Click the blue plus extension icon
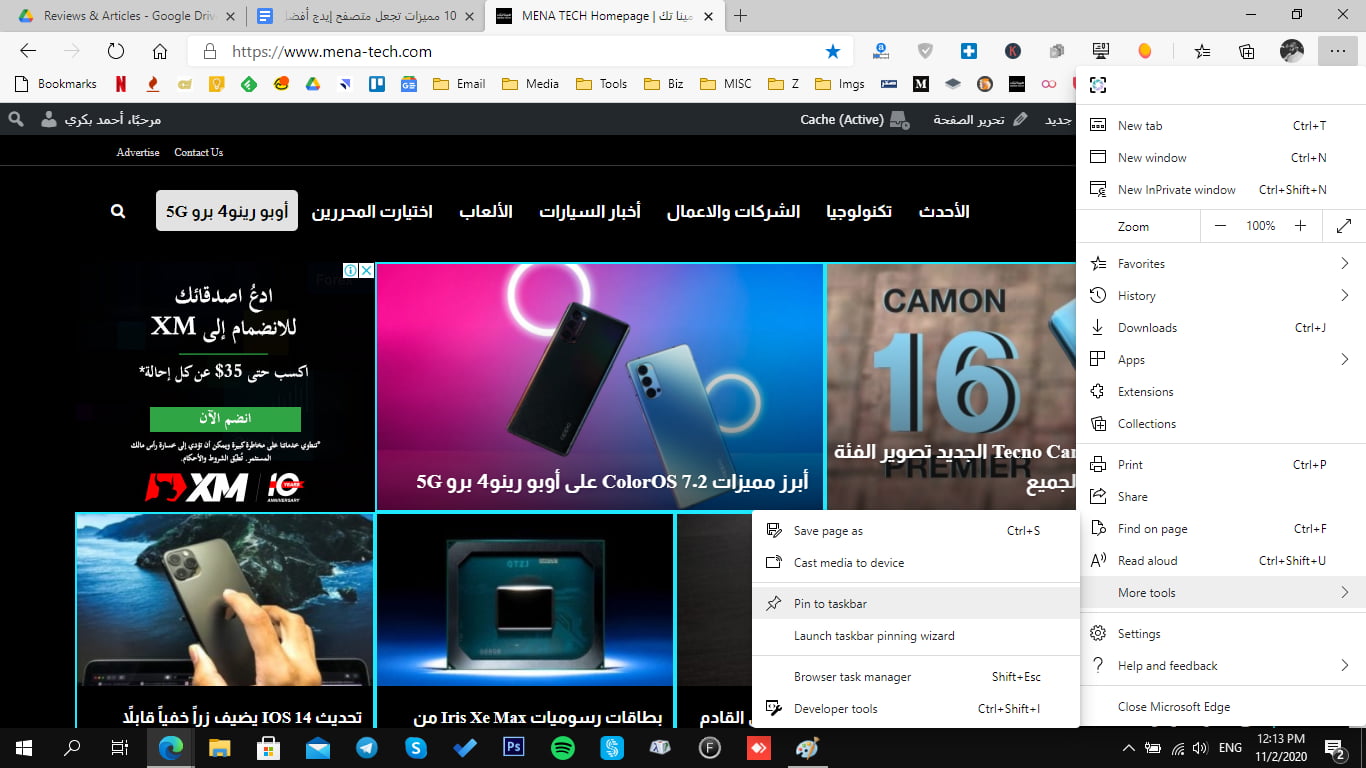This screenshot has height=768, width=1366. pos(969,50)
